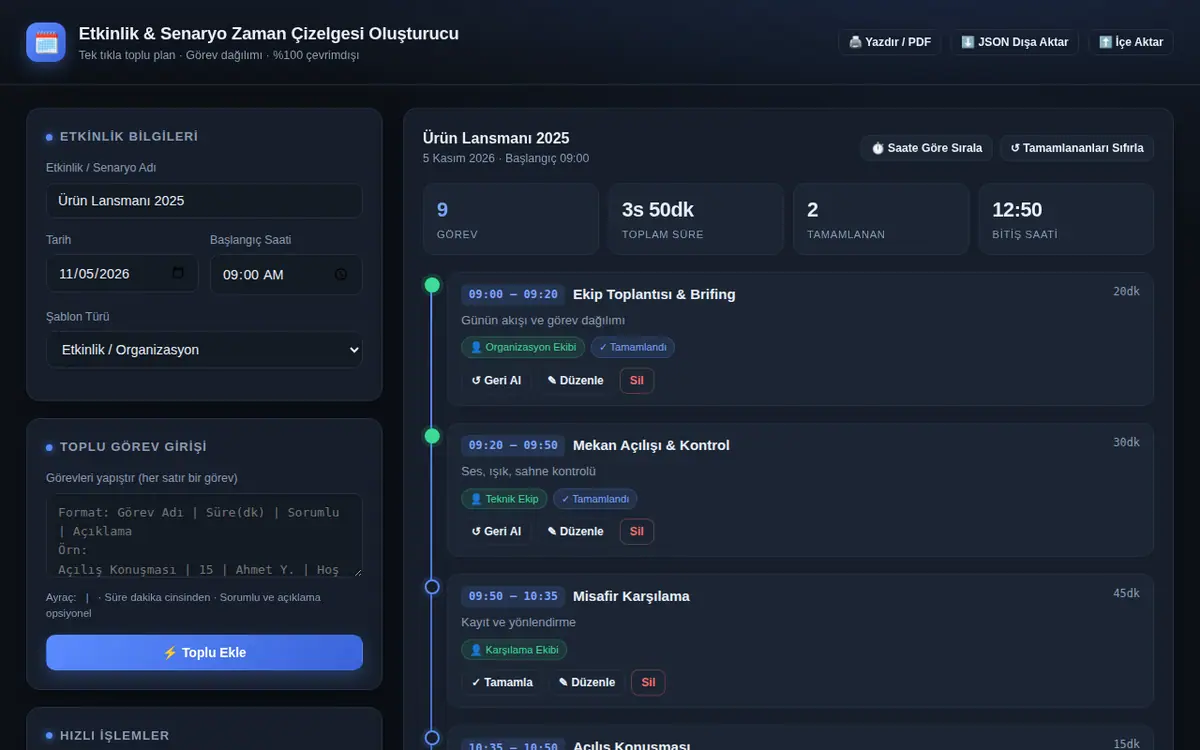Mark Misafir Karşılama as completed
1200x750 pixels.
pos(502,683)
